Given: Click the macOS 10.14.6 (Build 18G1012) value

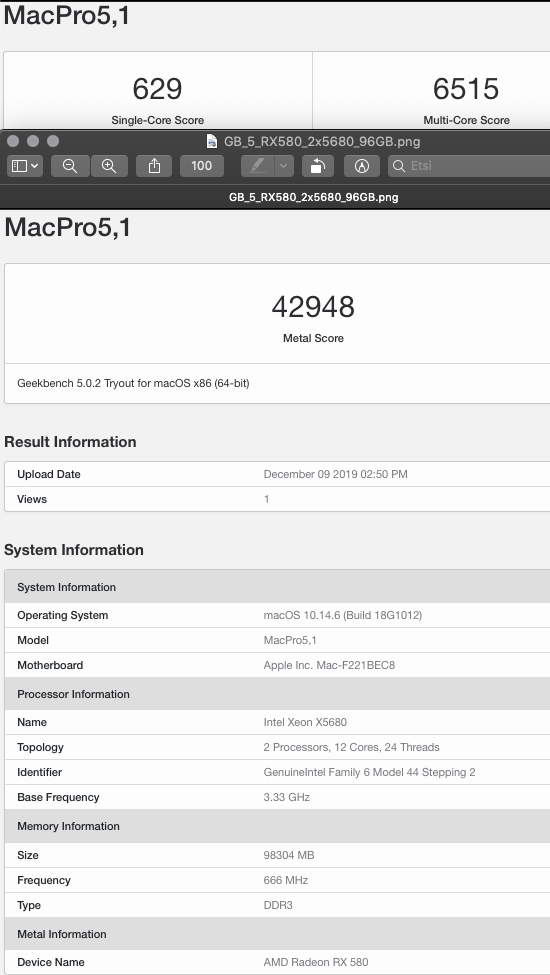Looking at the screenshot, I should (342, 615).
